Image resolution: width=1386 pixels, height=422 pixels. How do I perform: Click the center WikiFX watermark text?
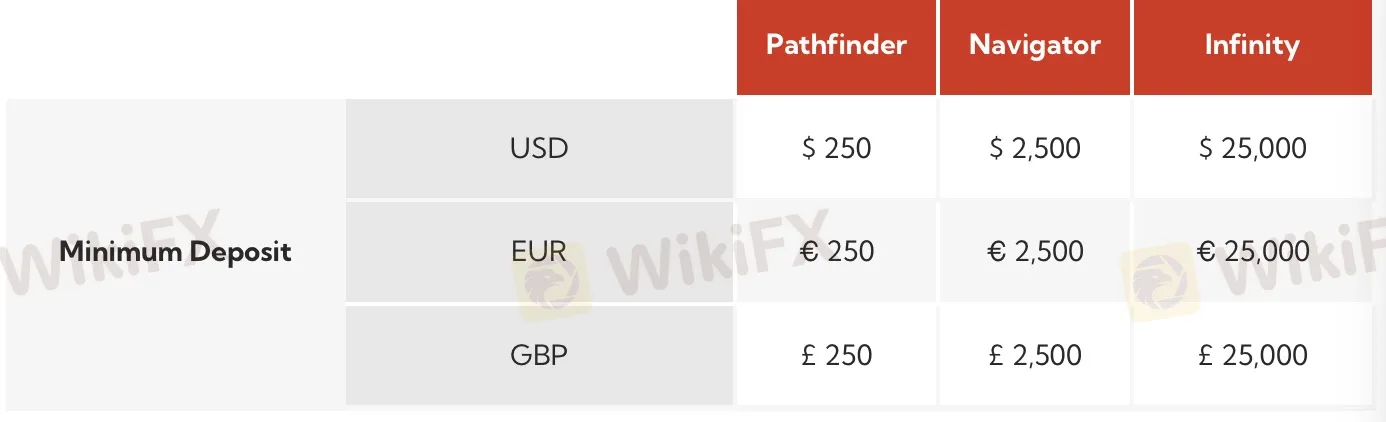[720, 250]
